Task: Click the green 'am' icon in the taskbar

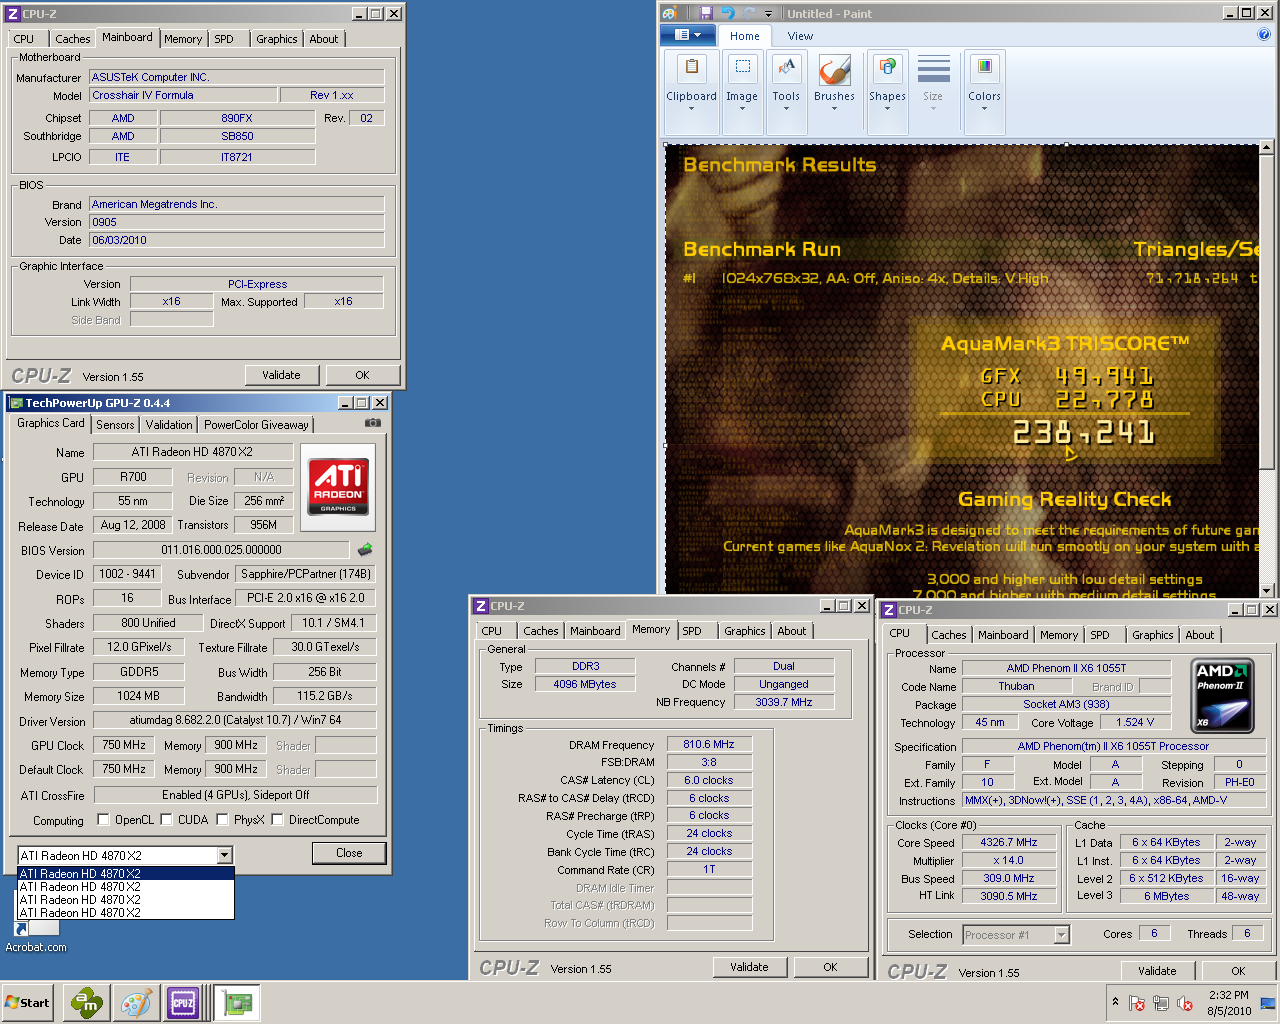Action: [87, 1003]
